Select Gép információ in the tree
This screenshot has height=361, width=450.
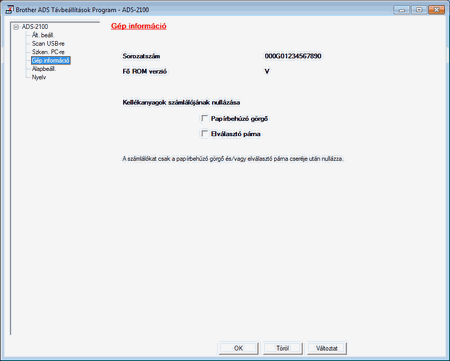pyautogui.click(x=51, y=60)
